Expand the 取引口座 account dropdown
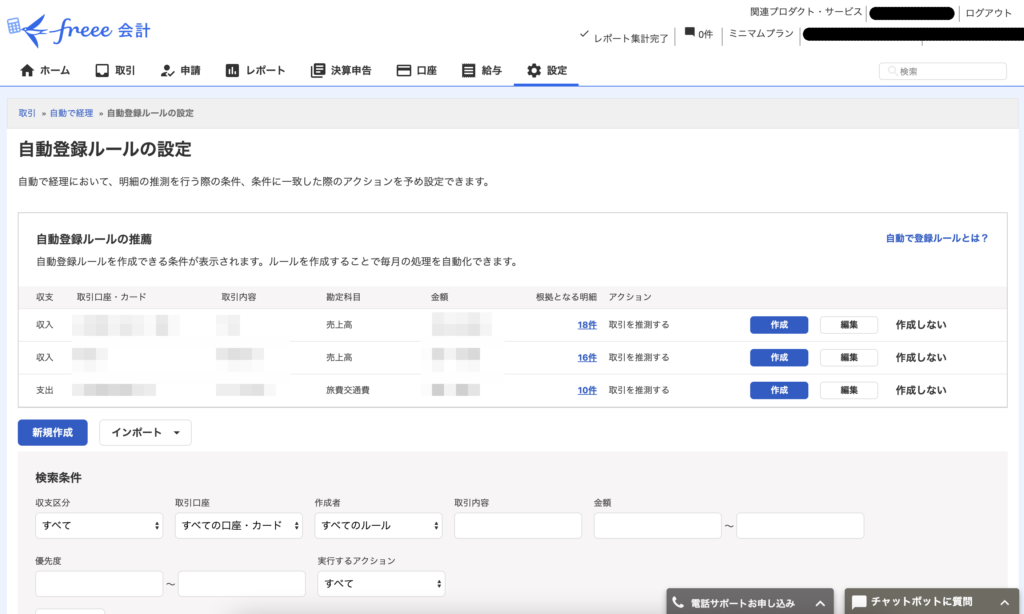This screenshot has height=614, width=1024. tap(238, 526)
